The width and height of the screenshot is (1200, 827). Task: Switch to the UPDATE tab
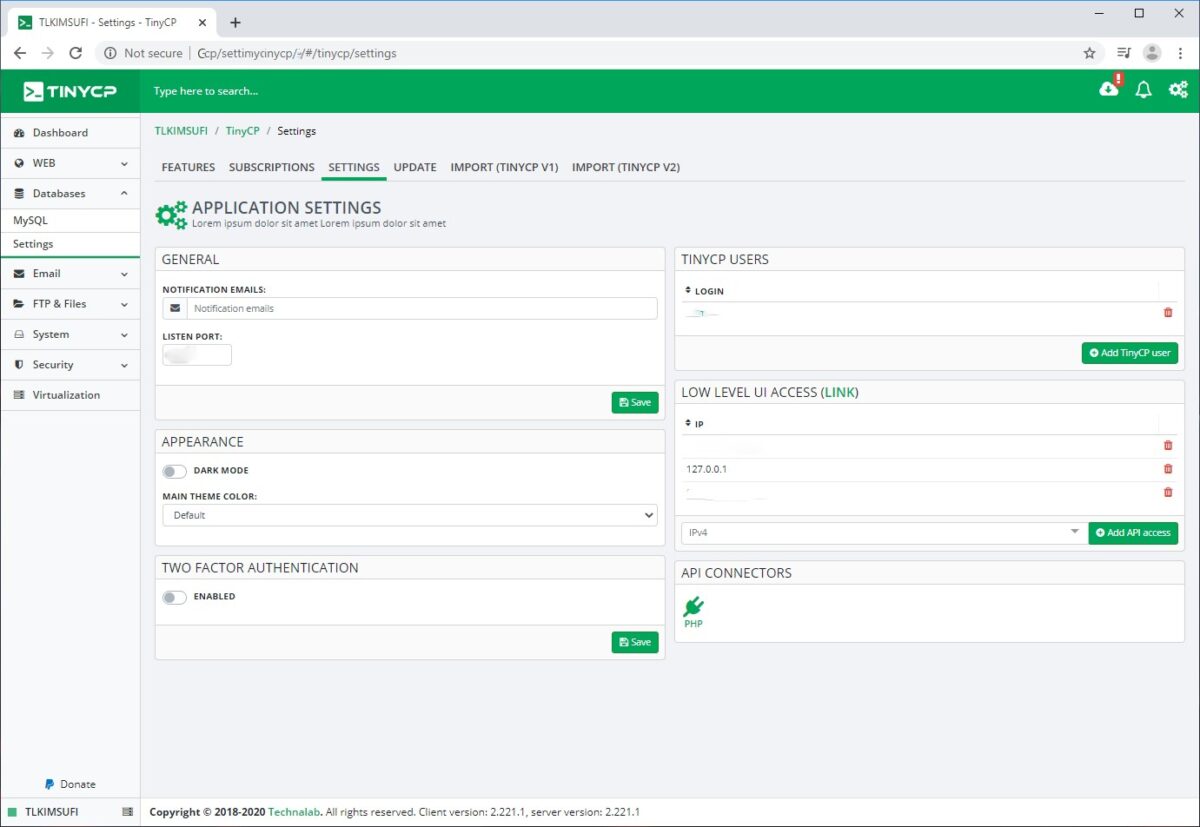tap(415, 167)
